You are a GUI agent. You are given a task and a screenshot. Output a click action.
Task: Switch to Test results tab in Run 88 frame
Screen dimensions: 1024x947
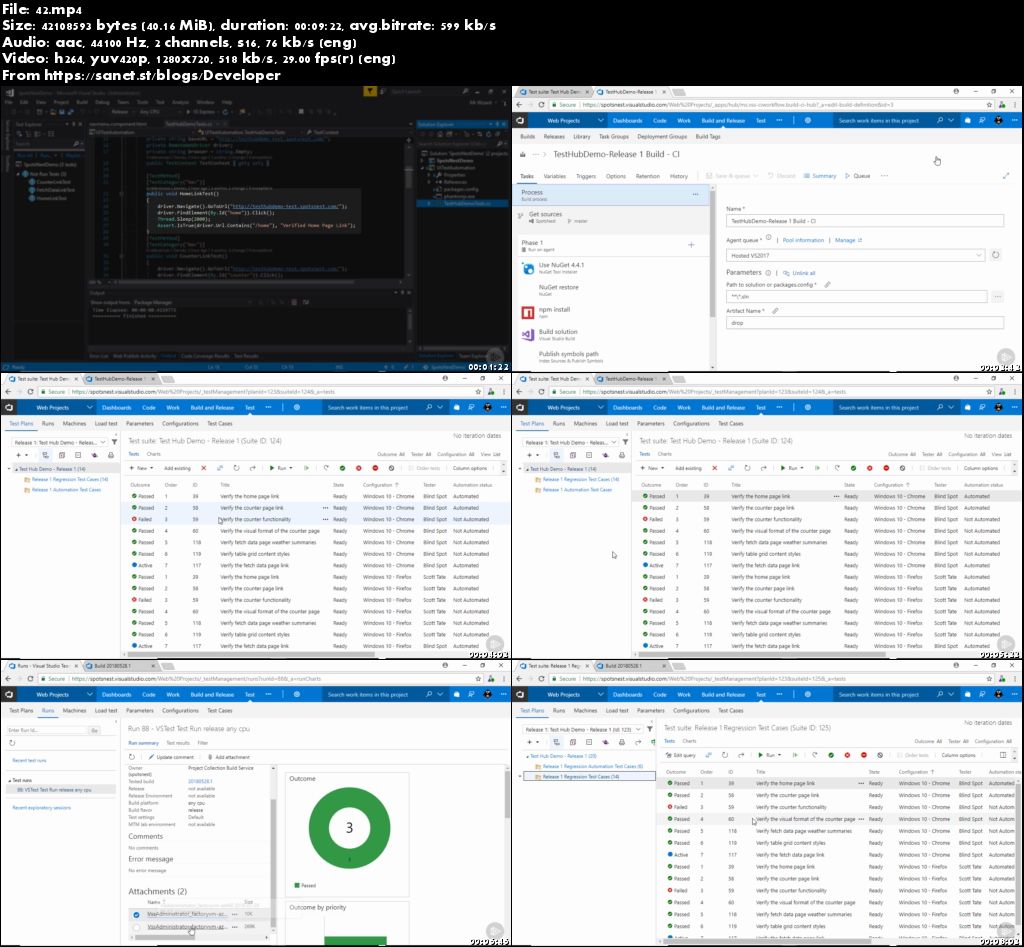tap(178, 743)
